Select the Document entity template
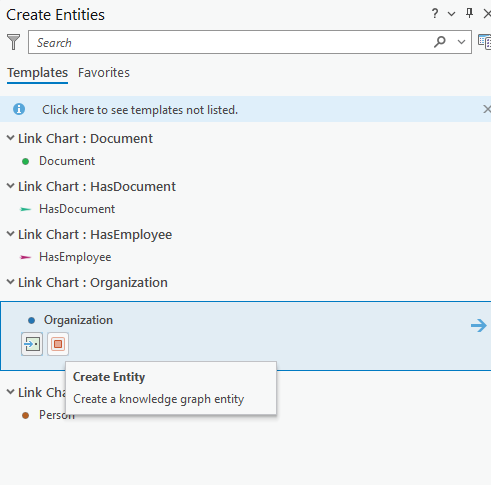 67,161
